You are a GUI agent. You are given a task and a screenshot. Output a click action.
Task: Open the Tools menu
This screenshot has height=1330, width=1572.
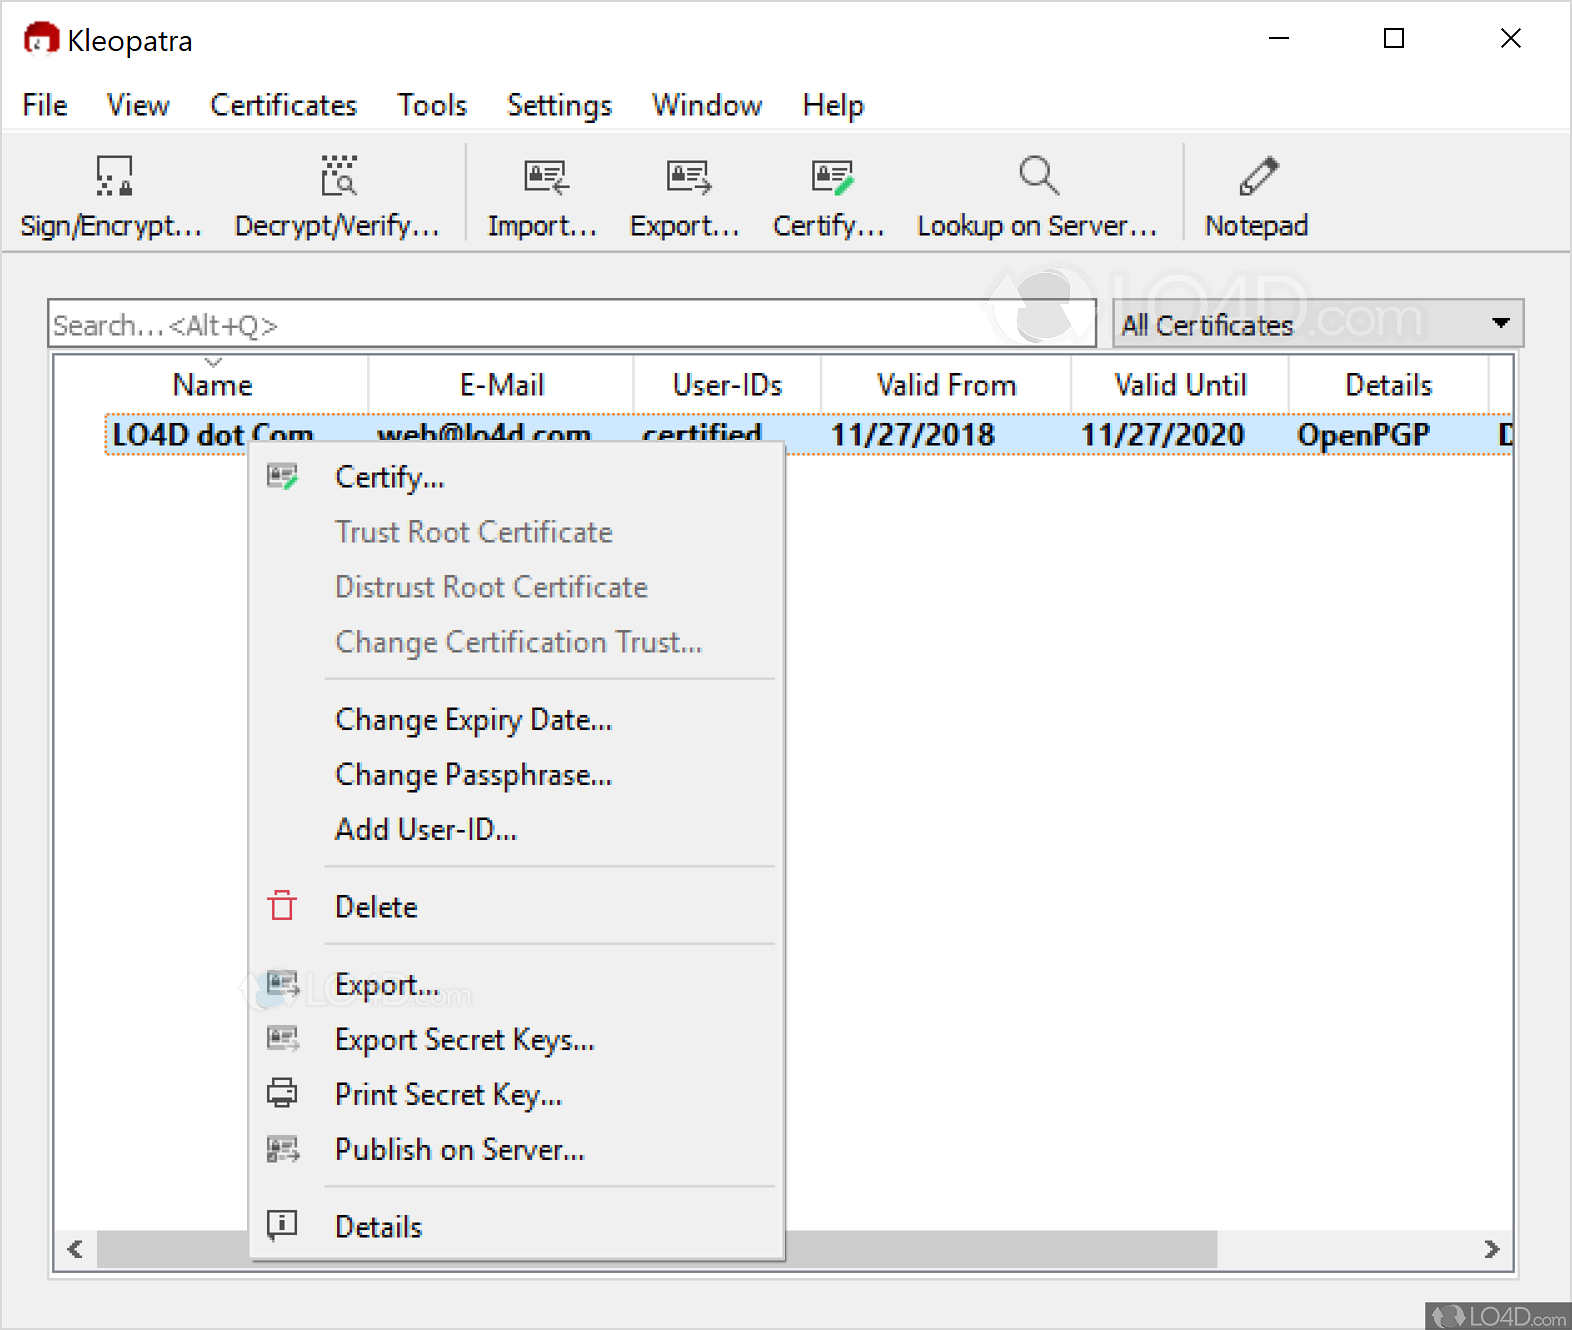pyautogui.click(x=432, y=105)
